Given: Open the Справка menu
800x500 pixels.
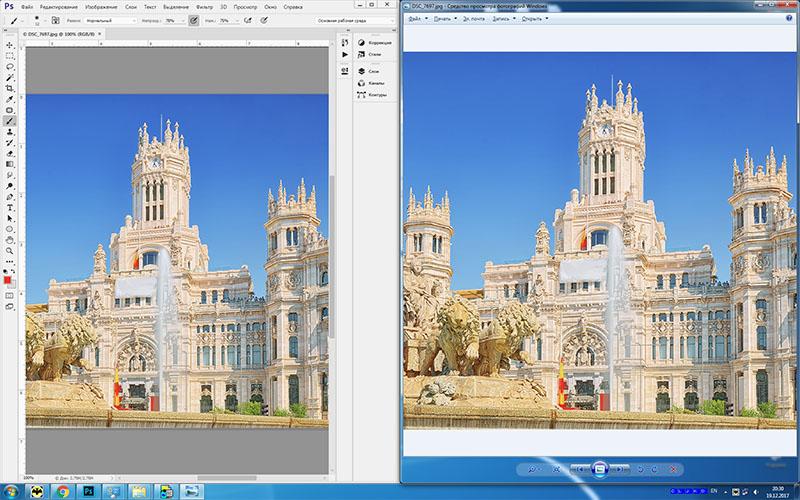Looking at the screenshot, I should pyautogui.click(x=293, y=7).
